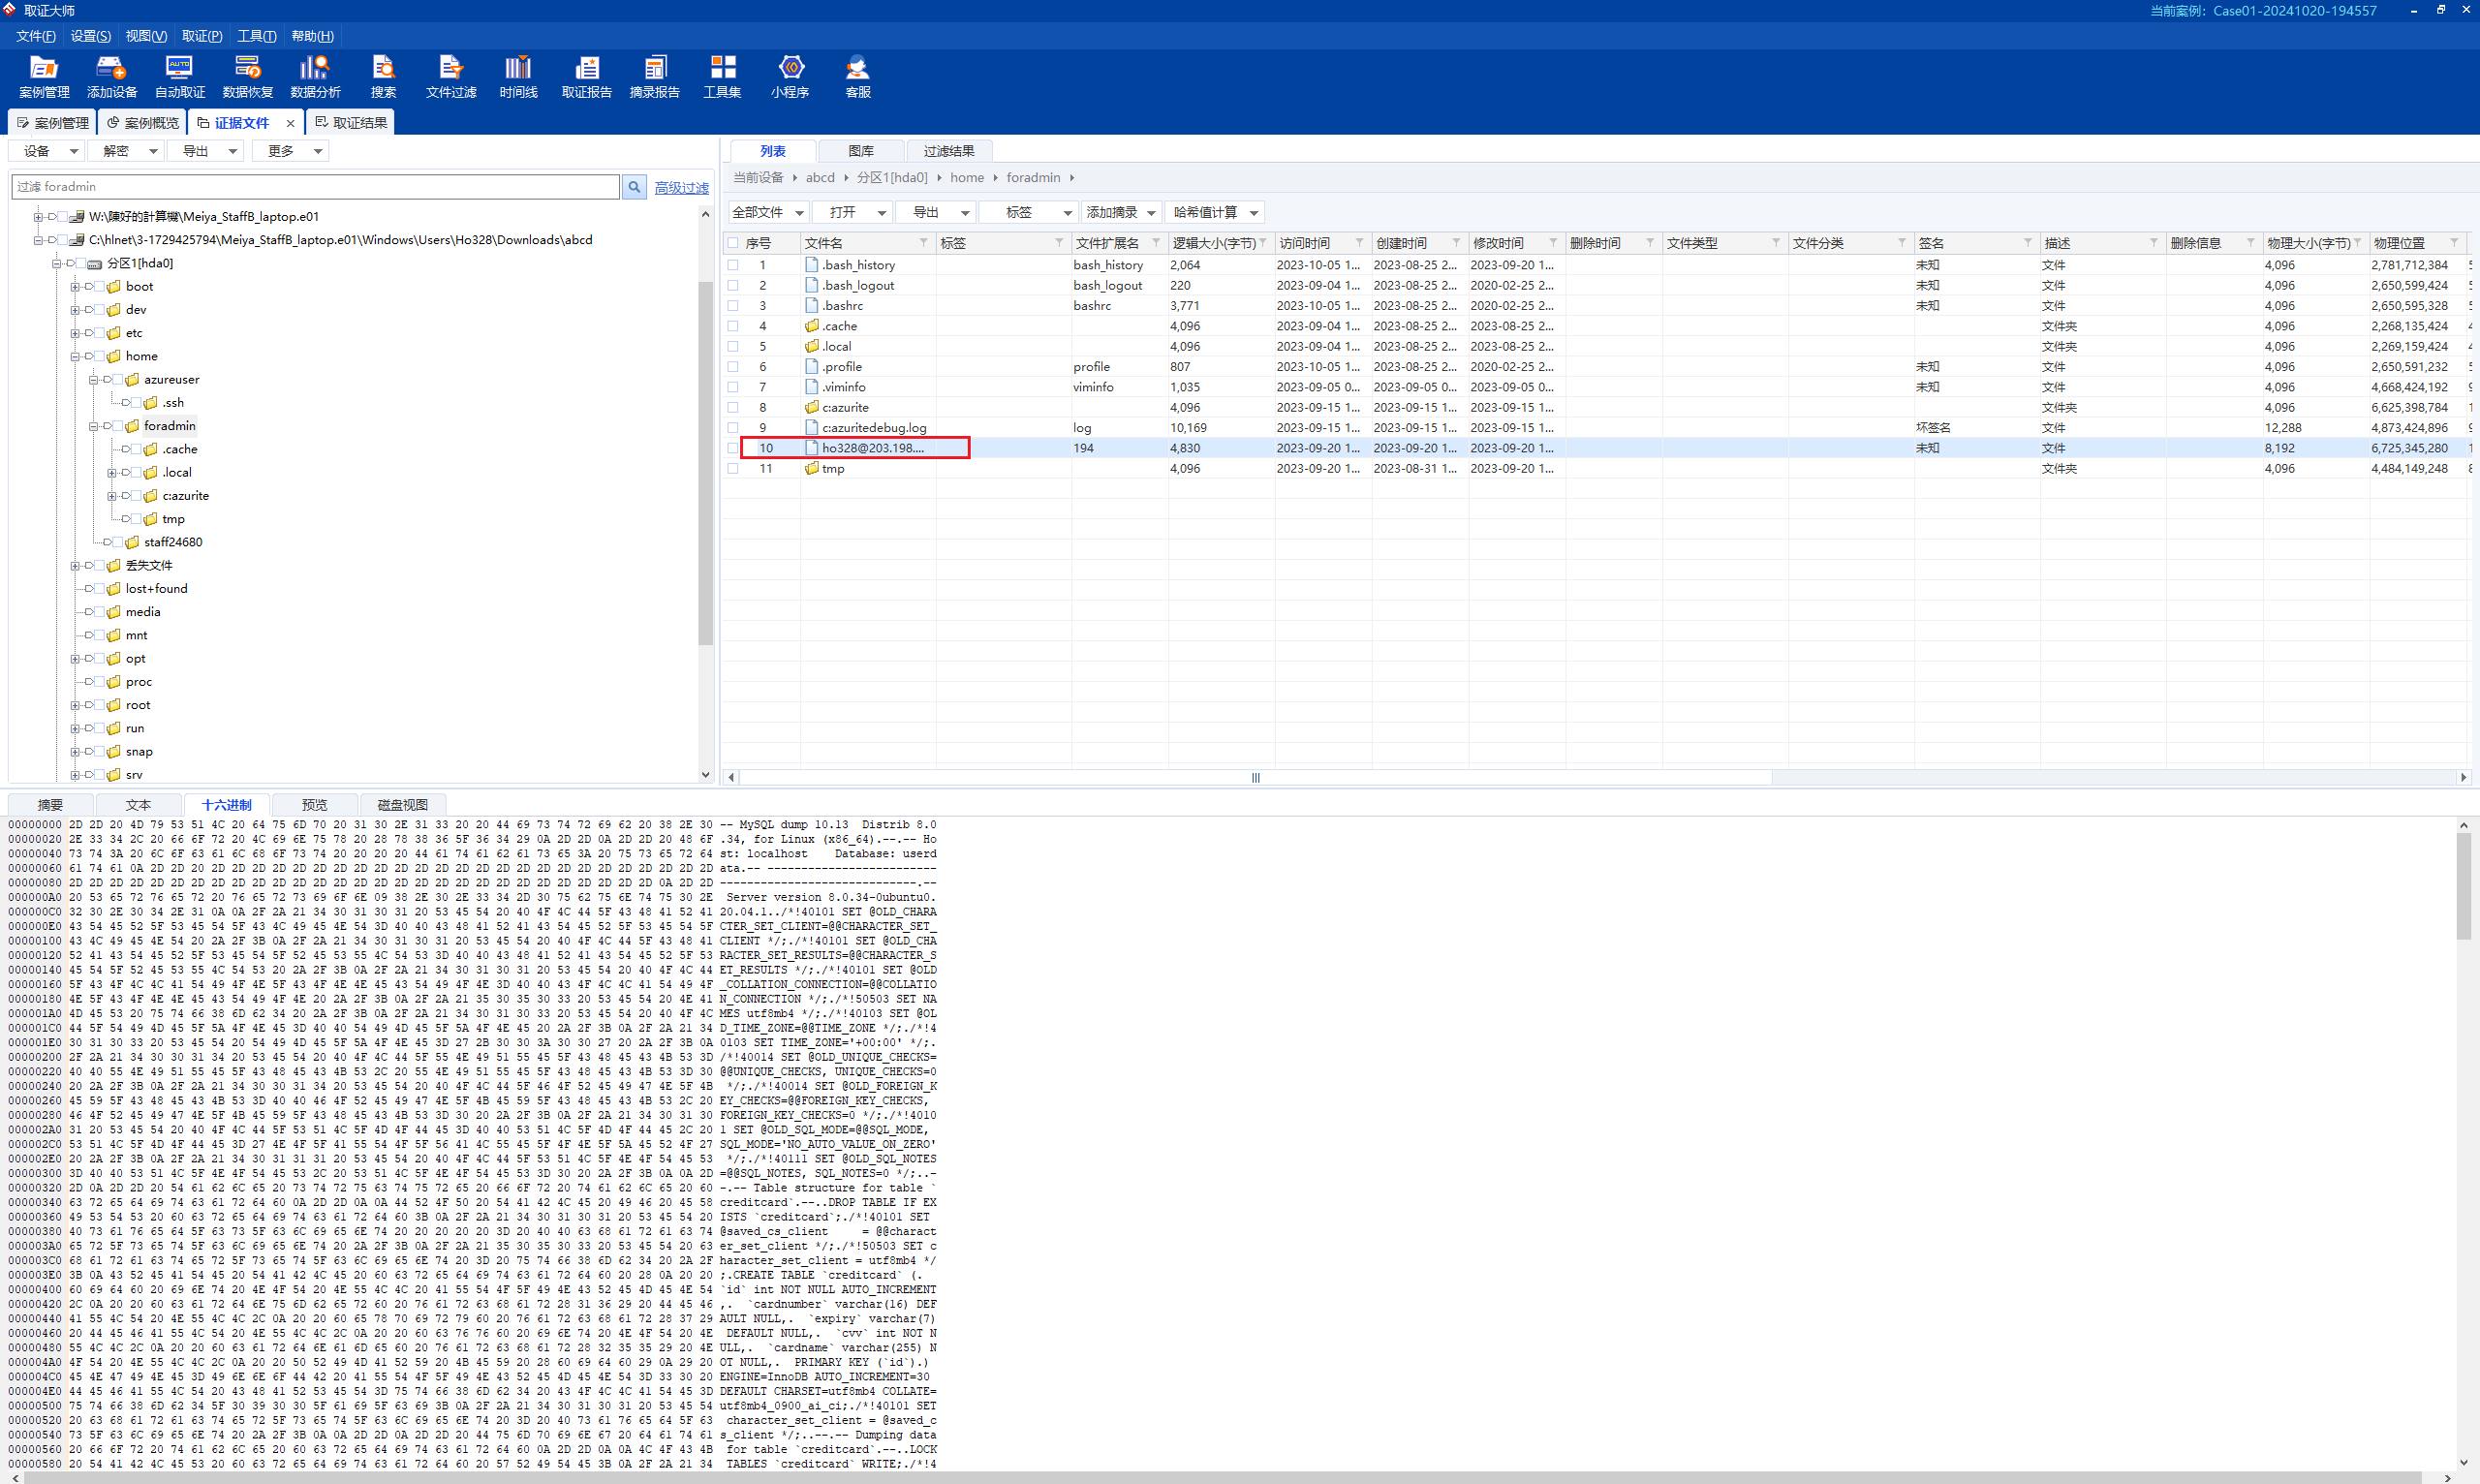The width and height of the screenshot is (2480, 1484).
Task: Click the 添加摘录 button
Action: (x=1120, y=212)
